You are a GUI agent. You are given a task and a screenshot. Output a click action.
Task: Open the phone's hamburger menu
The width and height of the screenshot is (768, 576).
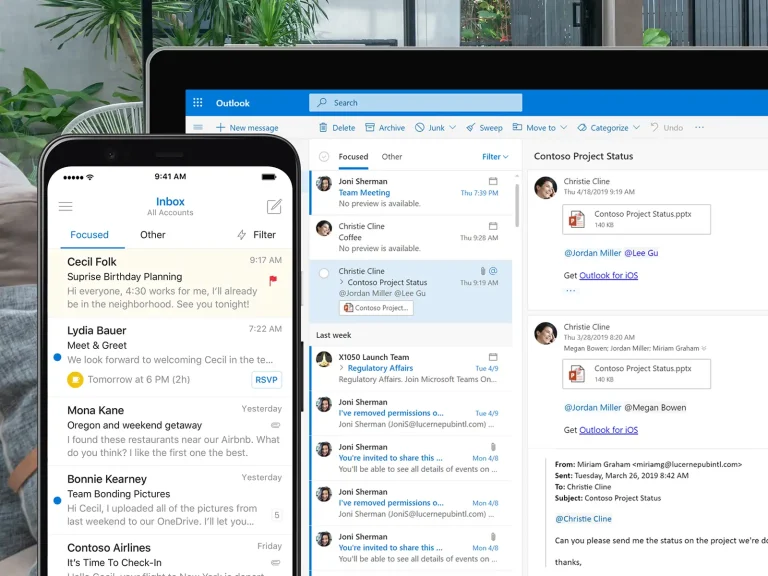[x=66, y=206]
